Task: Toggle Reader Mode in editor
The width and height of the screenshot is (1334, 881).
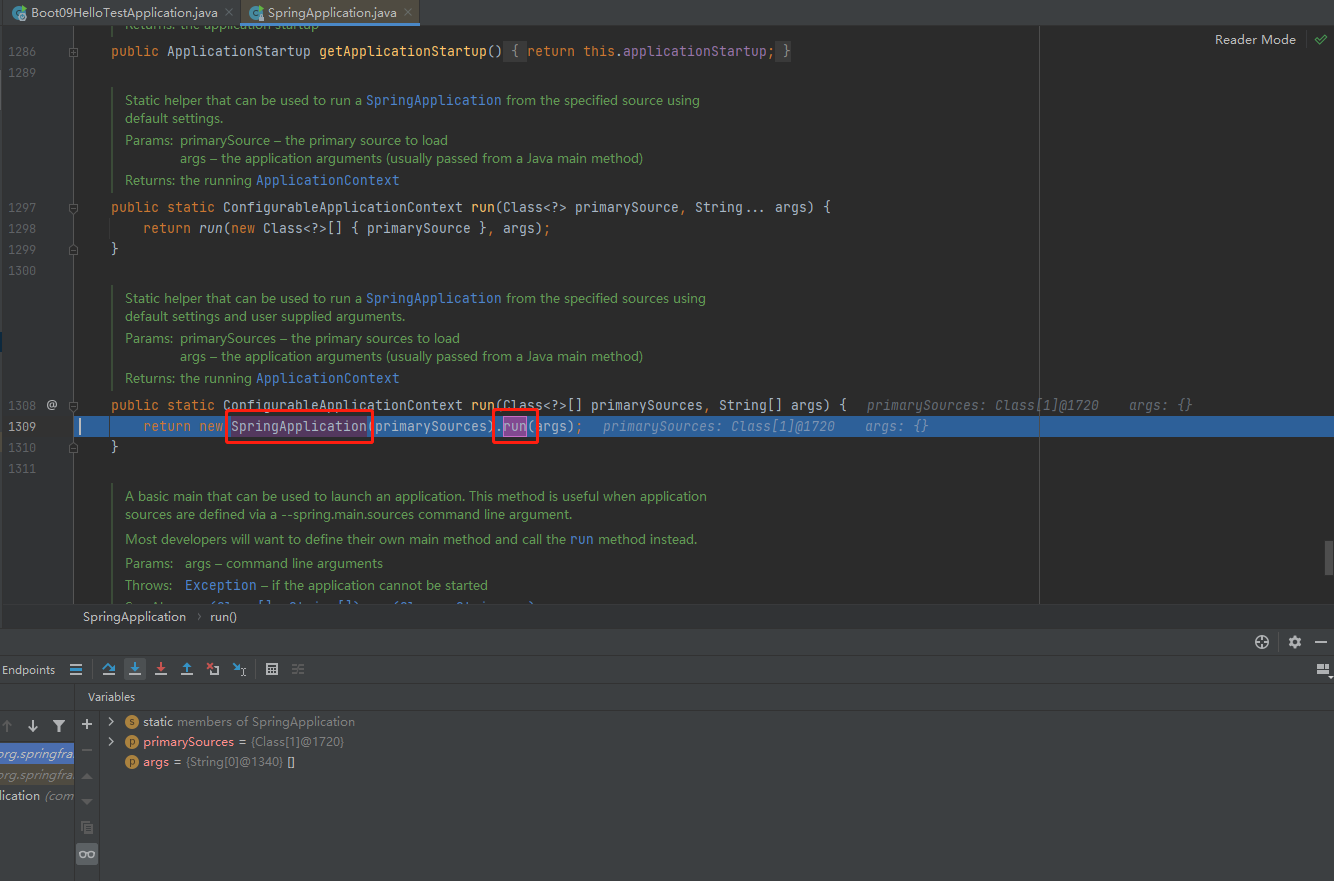Action: 1255,40
